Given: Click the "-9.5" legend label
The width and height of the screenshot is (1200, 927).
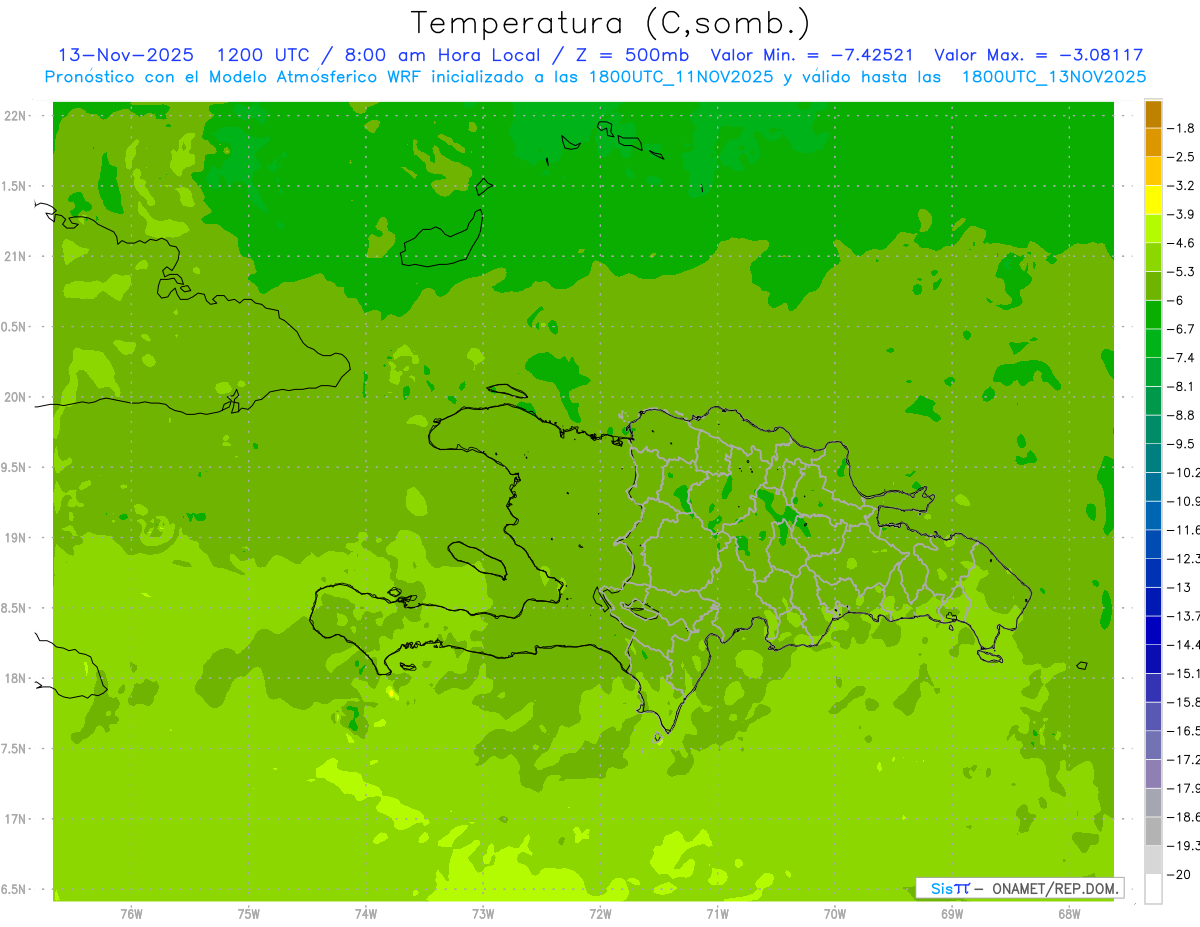Looking at the screenshot, I should [1182, 444].
